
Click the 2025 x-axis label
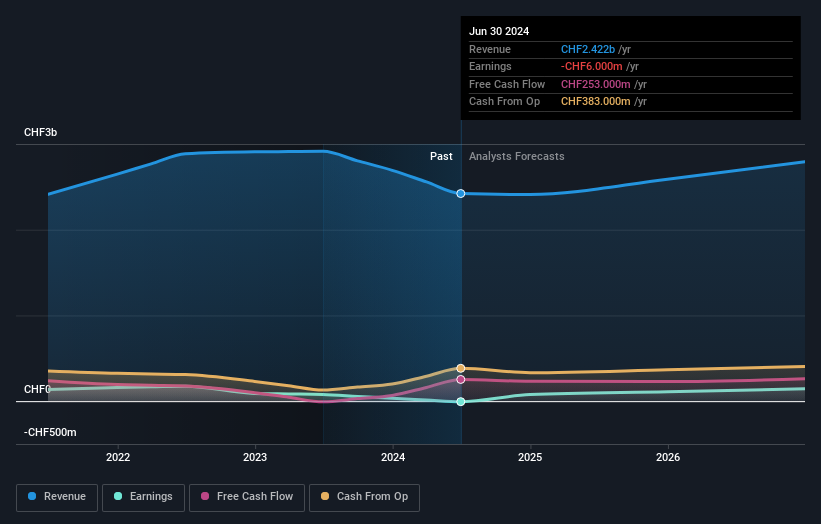point(530,458)
